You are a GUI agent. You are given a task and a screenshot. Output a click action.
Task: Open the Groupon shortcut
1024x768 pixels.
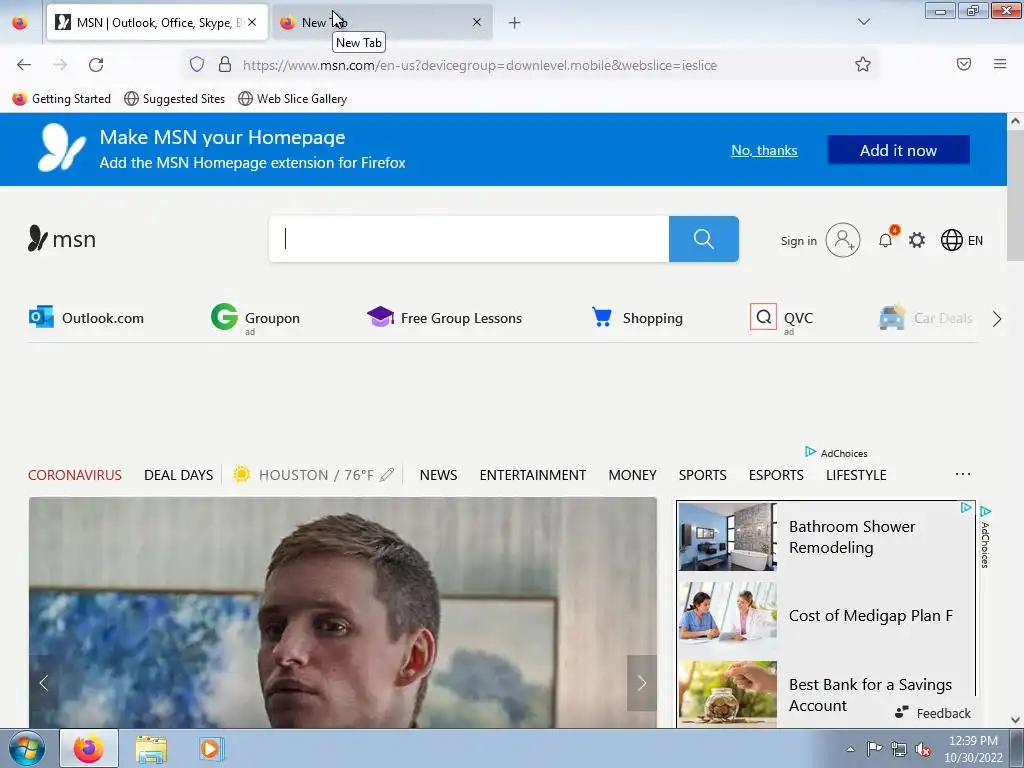(255, 318)
